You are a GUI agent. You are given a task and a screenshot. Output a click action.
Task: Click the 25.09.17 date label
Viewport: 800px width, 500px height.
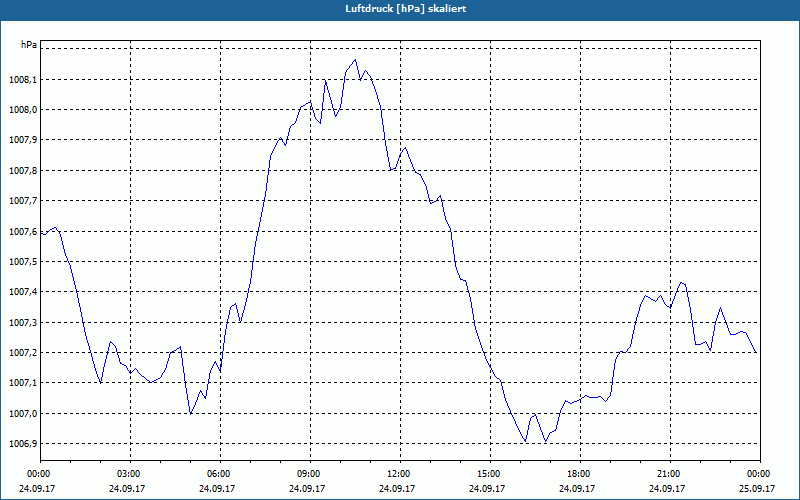(x=757, y=488)
